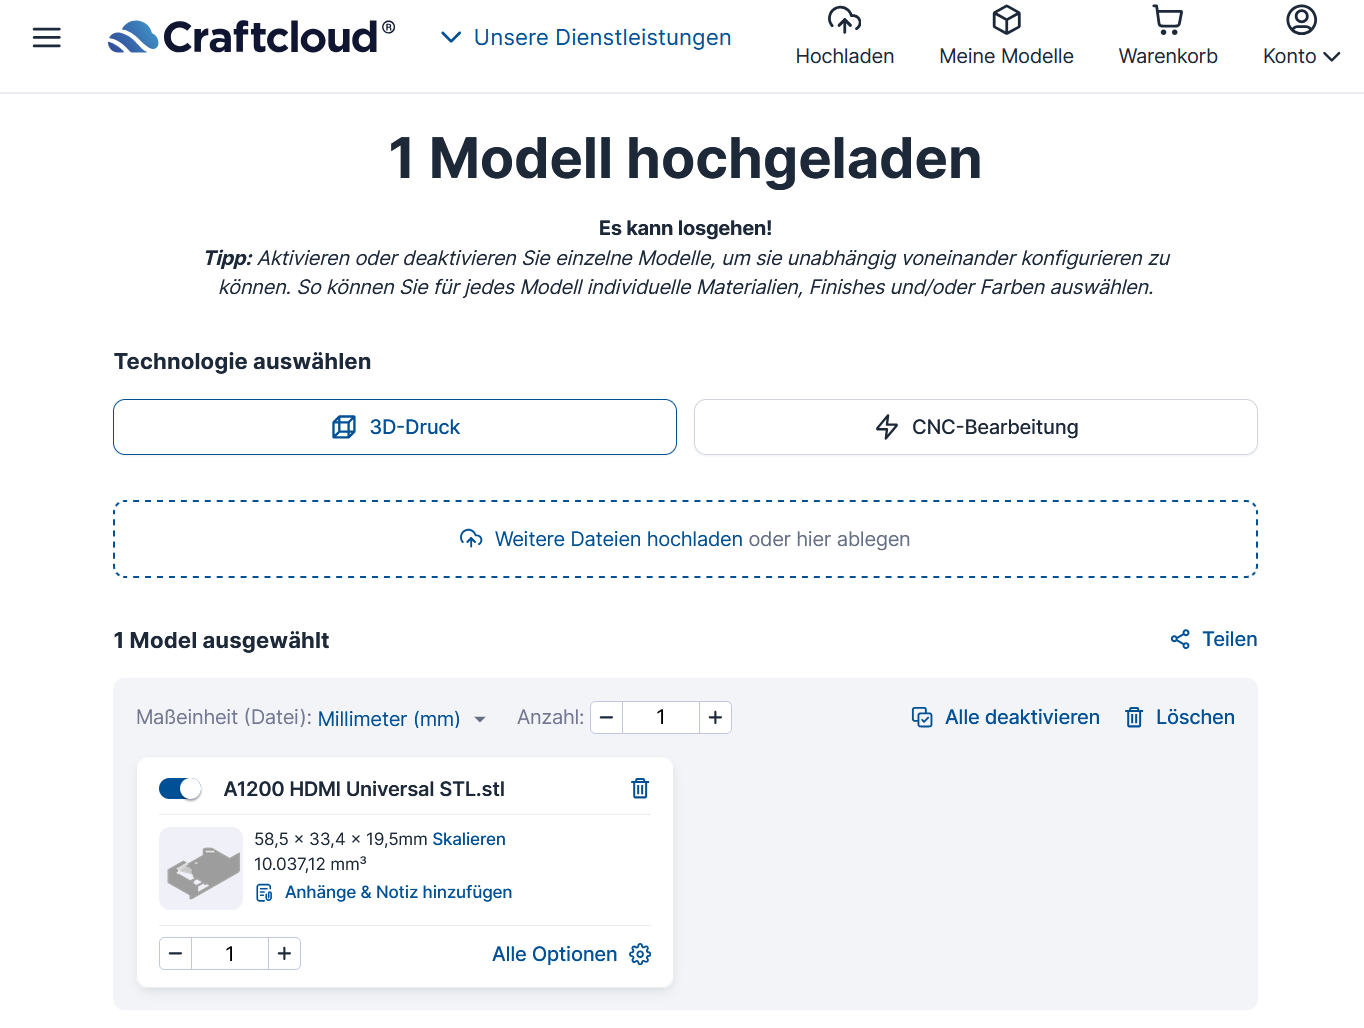Increase Anzahl with top plus button
The height and width of the screenshot is (1028, 1364).
click(x=715, y=717)
